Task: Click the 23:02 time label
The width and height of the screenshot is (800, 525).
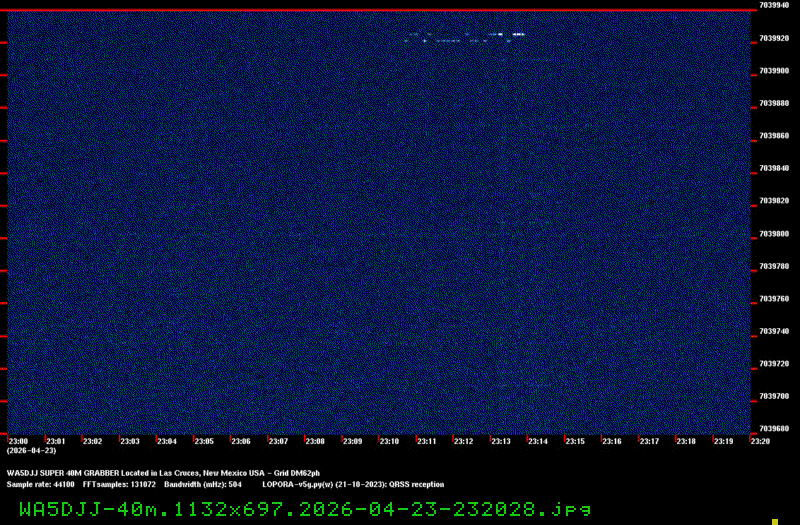Action: [x=92, y=441]
